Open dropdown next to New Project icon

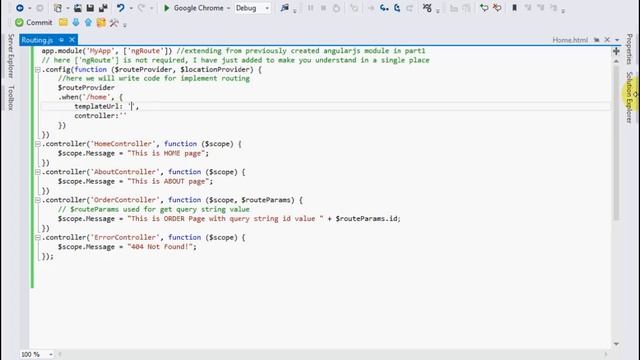[67, 8]
